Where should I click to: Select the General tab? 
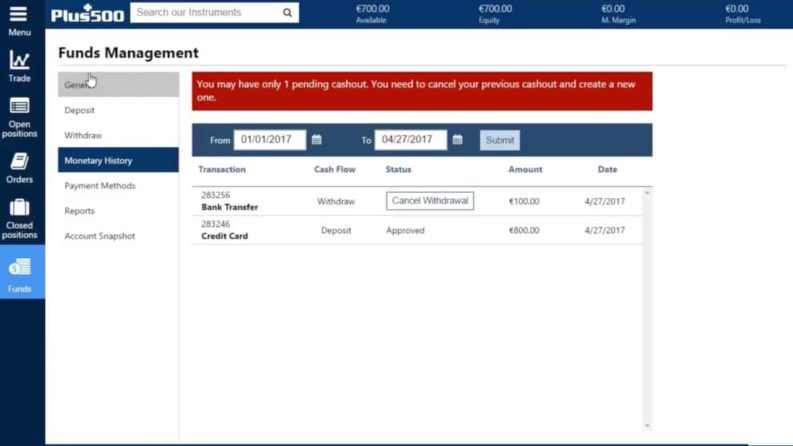(x=117, y=85)
